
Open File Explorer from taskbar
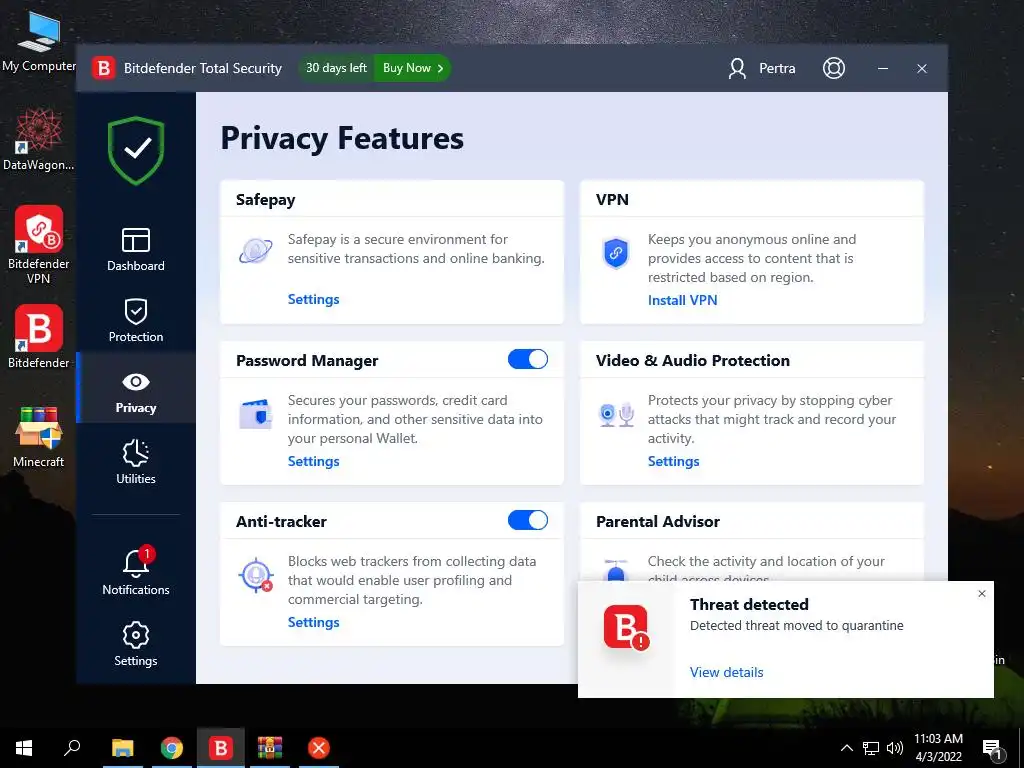click(122, 748)
